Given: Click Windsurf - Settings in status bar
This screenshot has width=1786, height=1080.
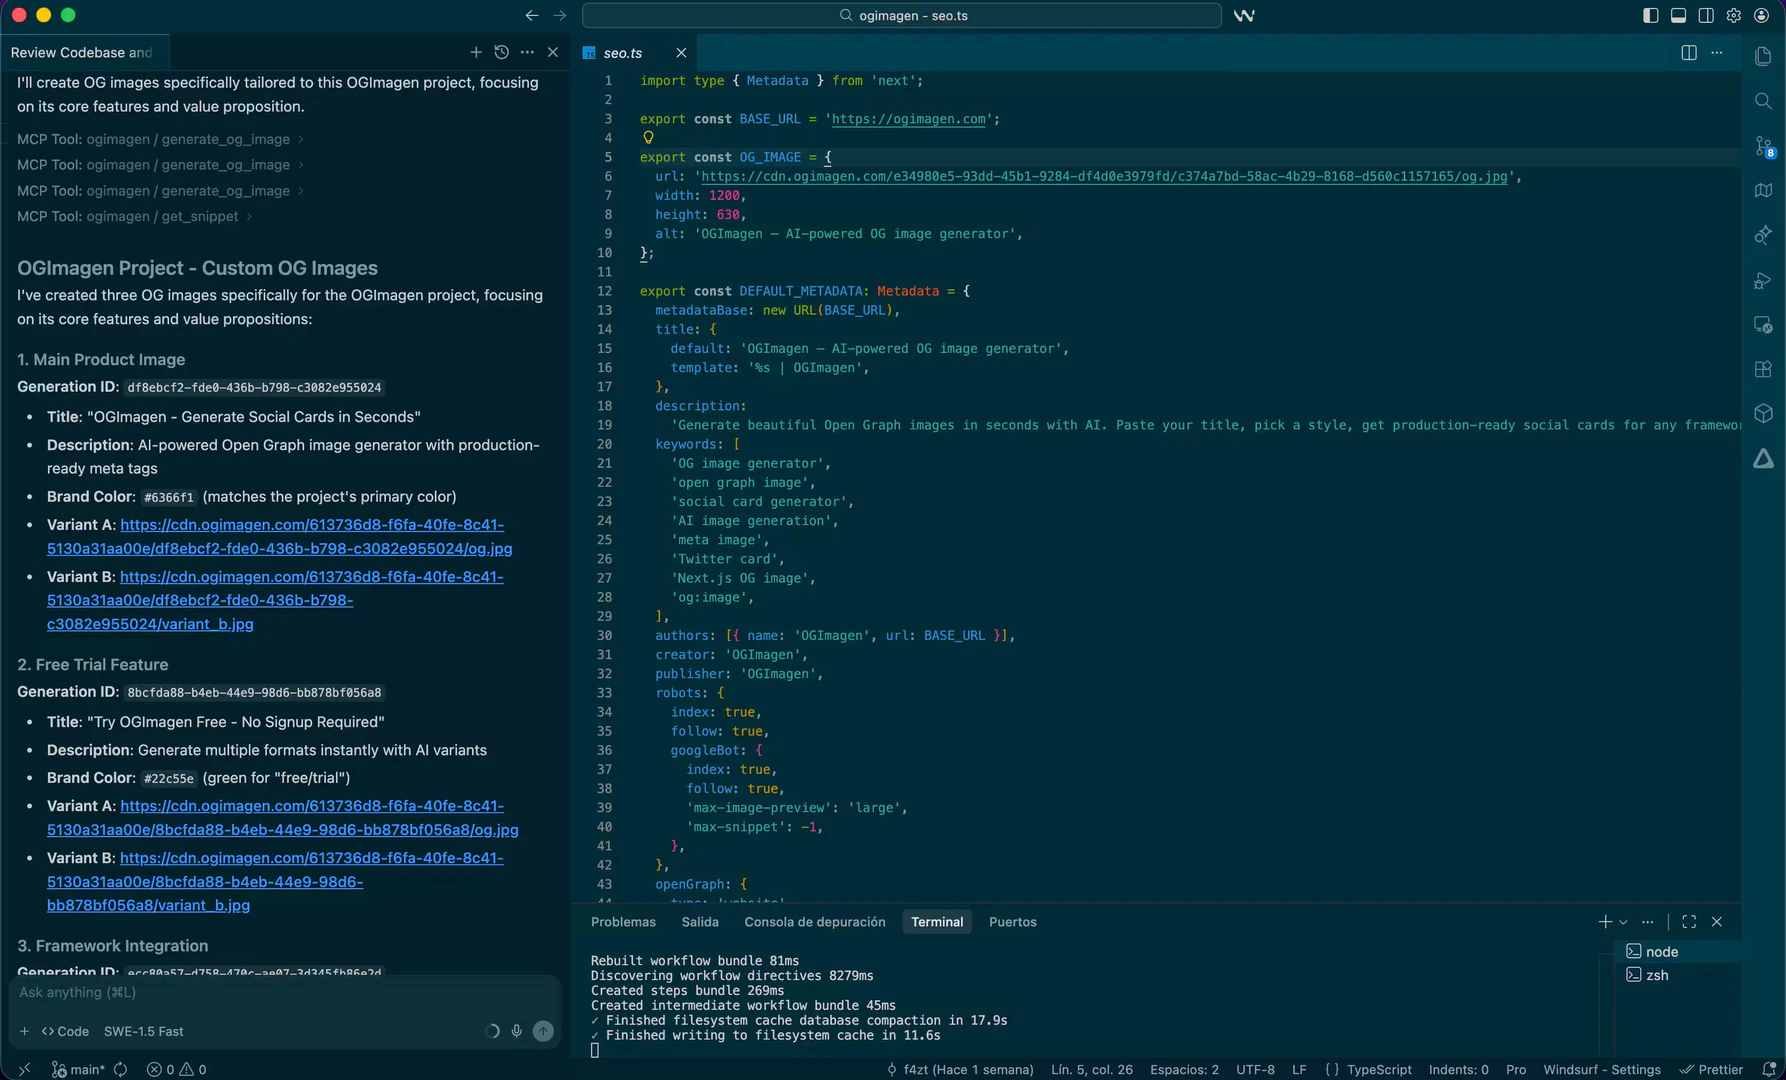Looking at the screenshot, I should point(1601,1069).
